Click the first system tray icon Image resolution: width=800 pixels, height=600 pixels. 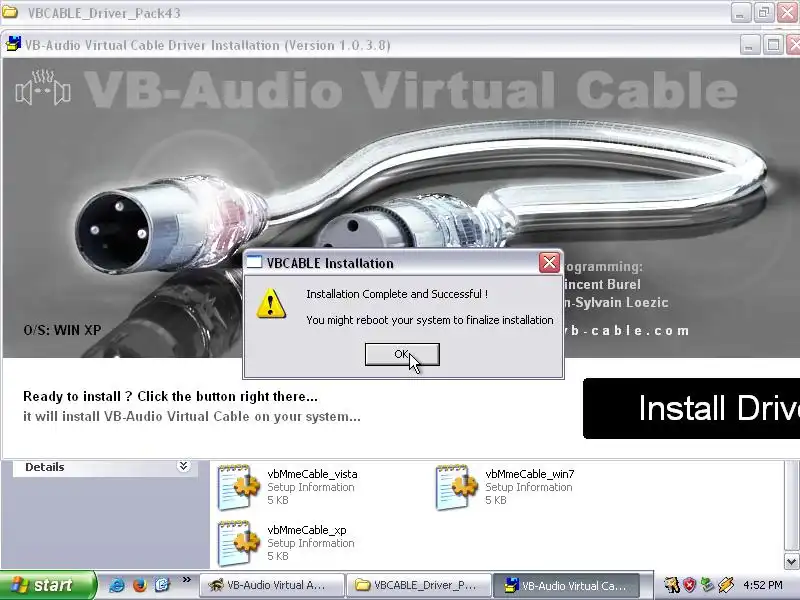pos(671,585)
